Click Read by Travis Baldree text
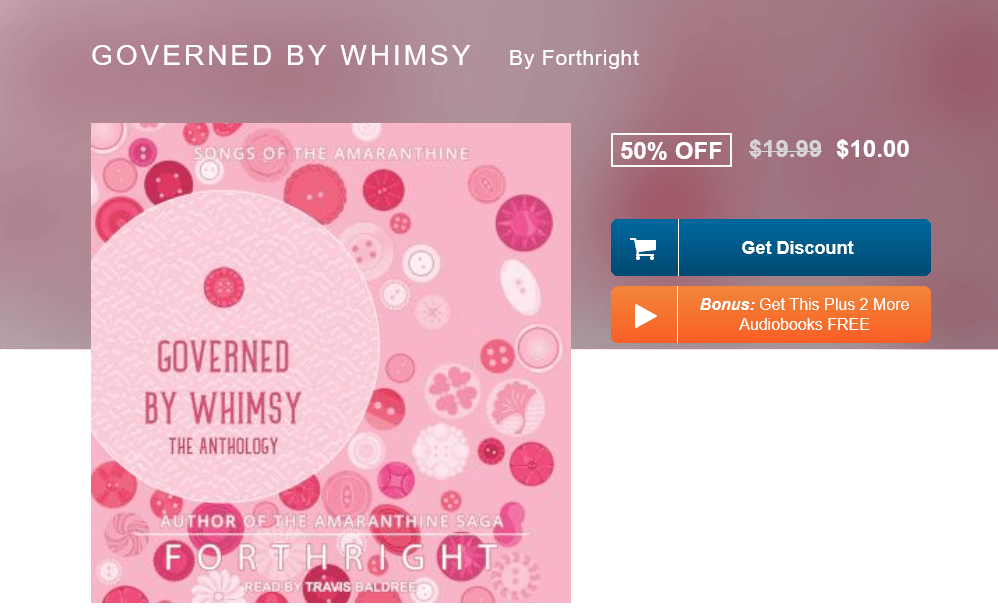The width and height of the screenshot is (998, 615). click(x=331, y=587)
